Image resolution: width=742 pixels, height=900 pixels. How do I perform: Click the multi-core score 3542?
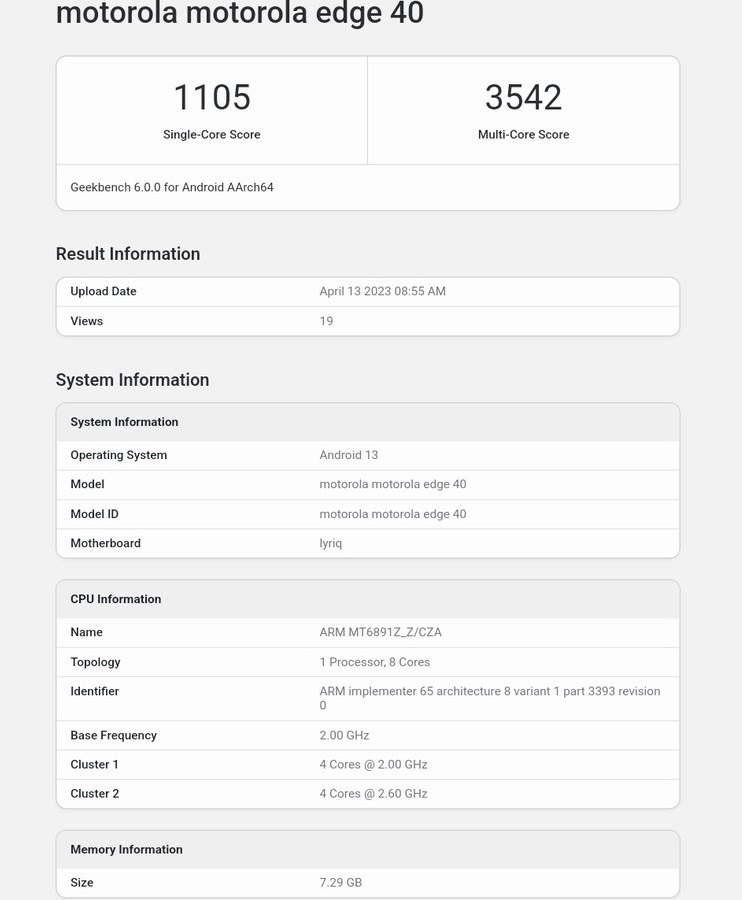[x=523, y=97]
